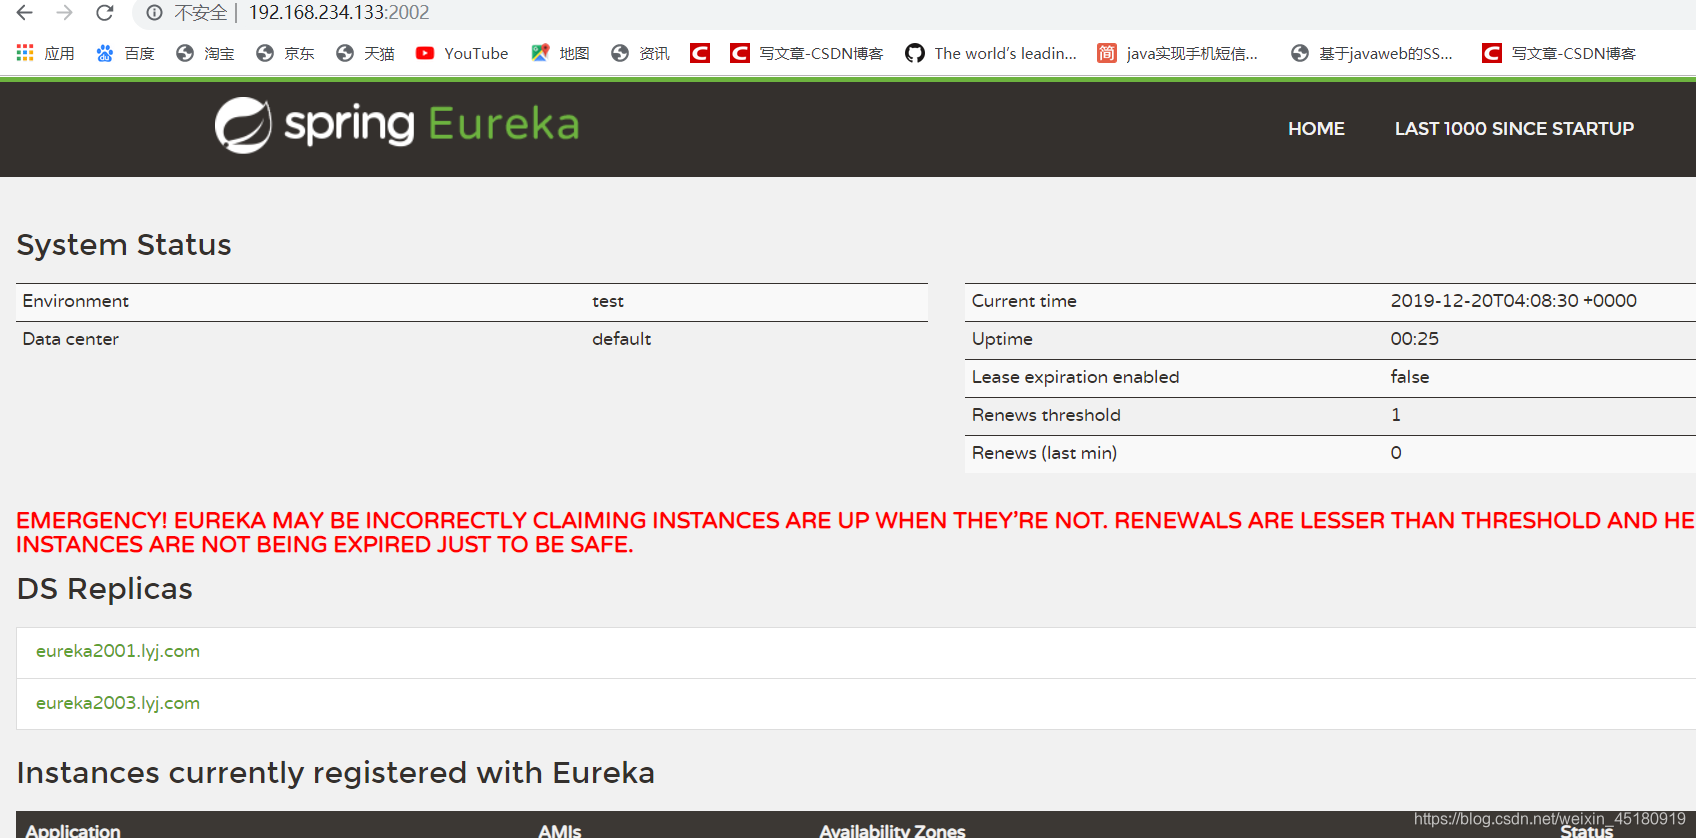Click Instances currently registered with Eureka heading
Screen dimensions: 1696x838
335,773
